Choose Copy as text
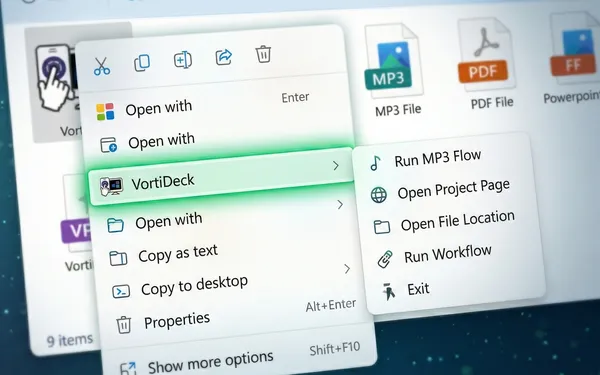Viewport: 600px width, 375px height. (178, 254)
